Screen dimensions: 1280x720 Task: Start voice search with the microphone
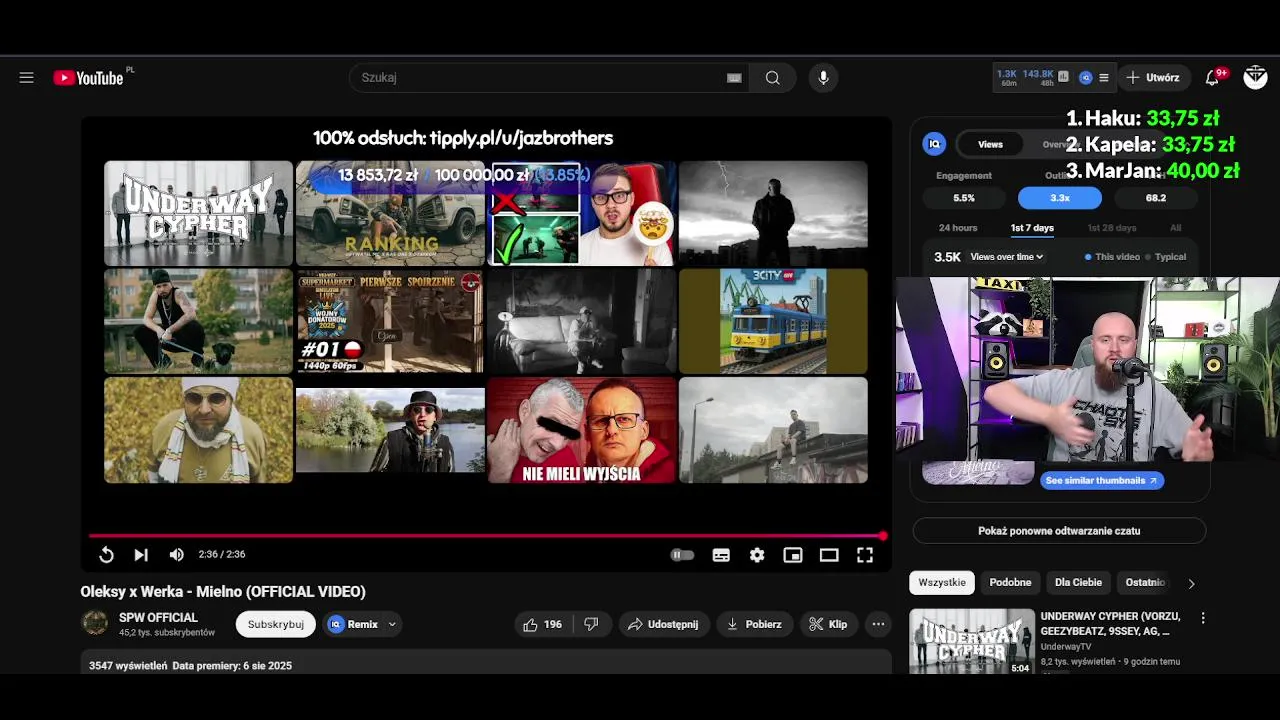click(x=823, y=78)
